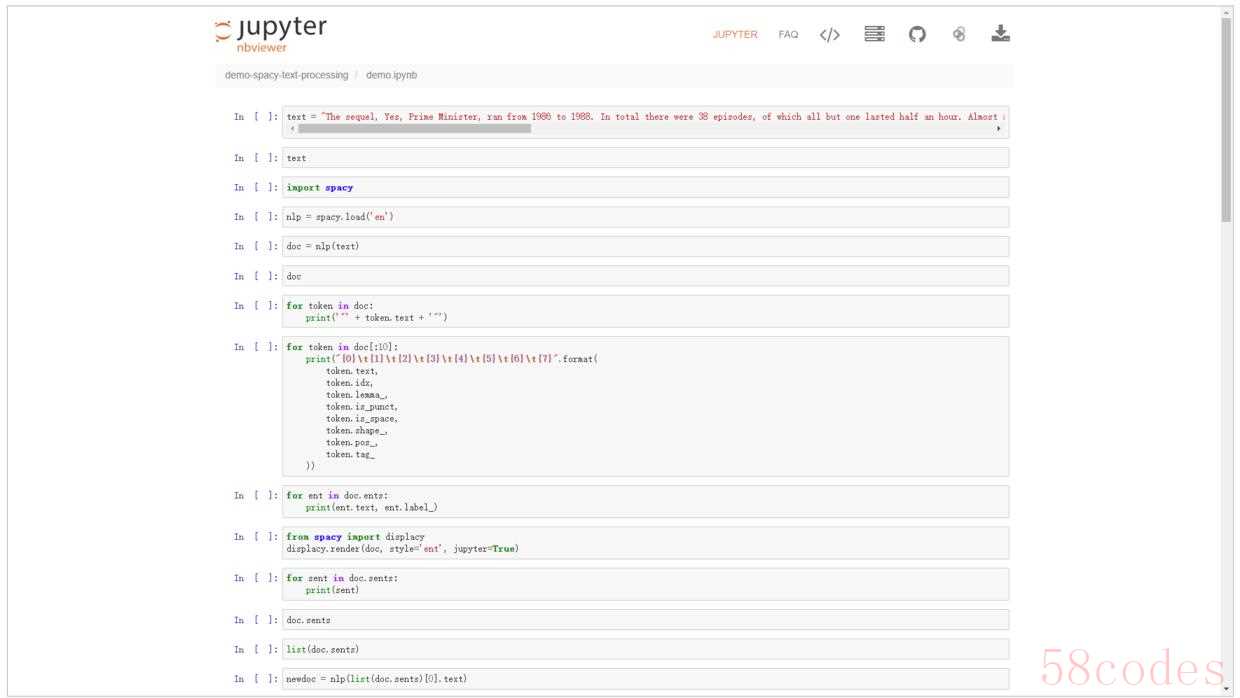1240x698 pixels.
Task: Click the token.is_punct line
Action: click(362, 407)
